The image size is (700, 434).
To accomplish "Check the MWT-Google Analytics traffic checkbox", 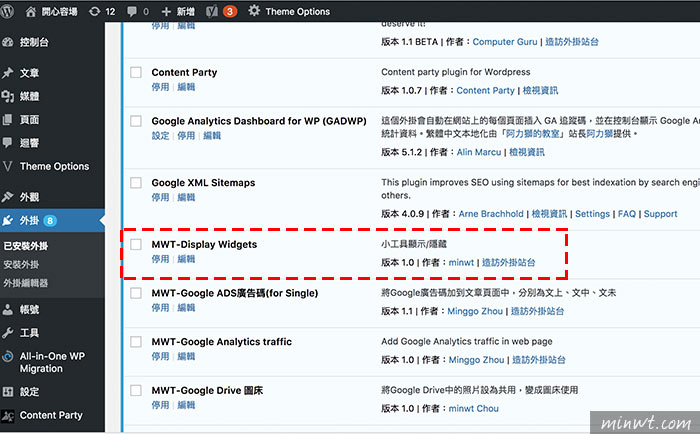I will 136,342.
